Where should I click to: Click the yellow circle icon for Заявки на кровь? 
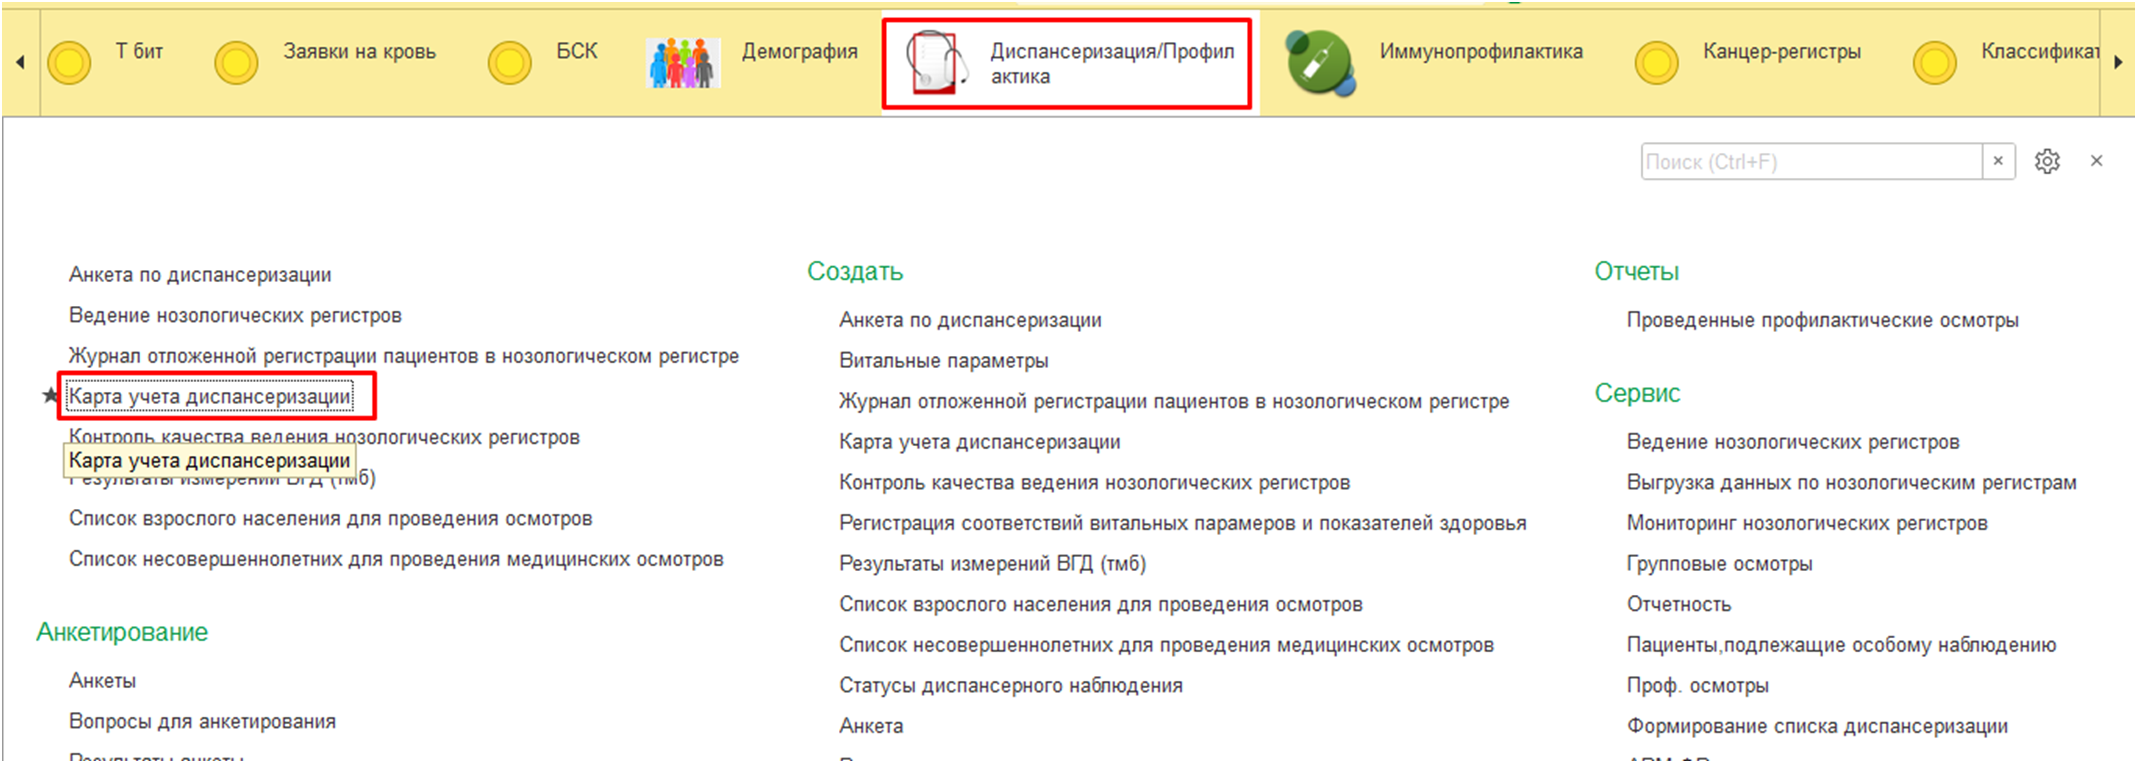[236, 63]
